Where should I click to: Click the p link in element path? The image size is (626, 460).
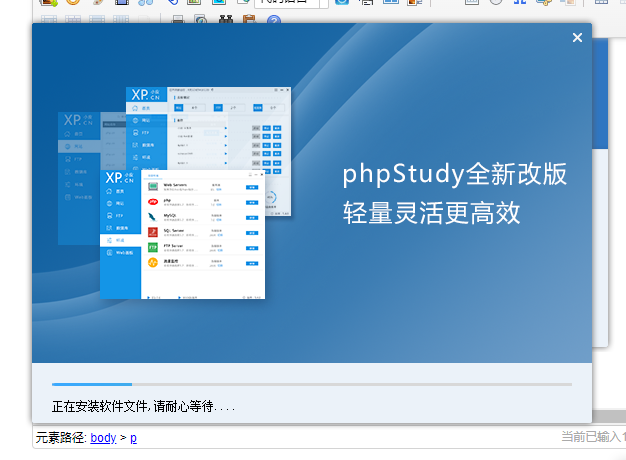pos(133,438)
